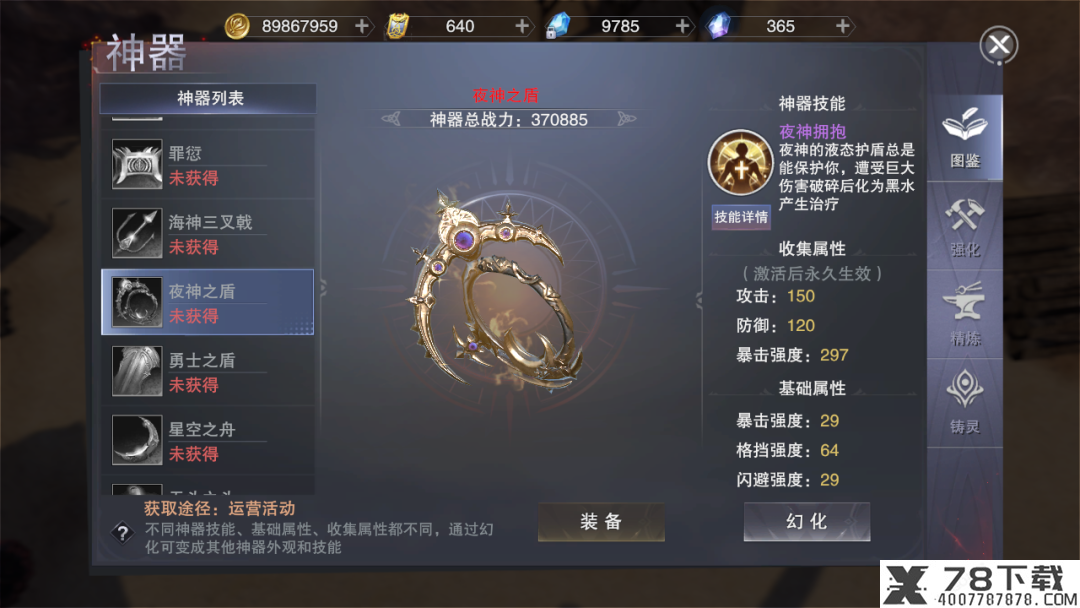
Task: Click the 幻化 transform button
Action: pos(807,521)
